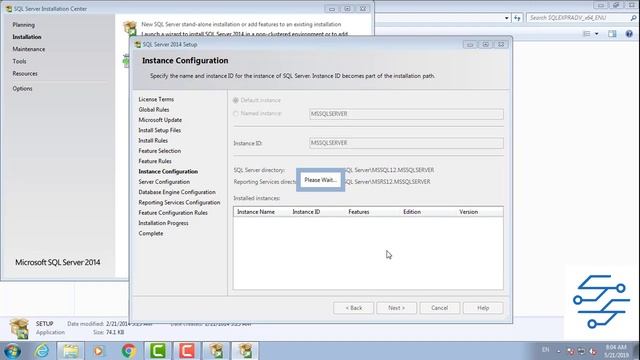Click Feature Selection step
The height and width of the screenshot is (360, 640).
[x=160, y=151]
